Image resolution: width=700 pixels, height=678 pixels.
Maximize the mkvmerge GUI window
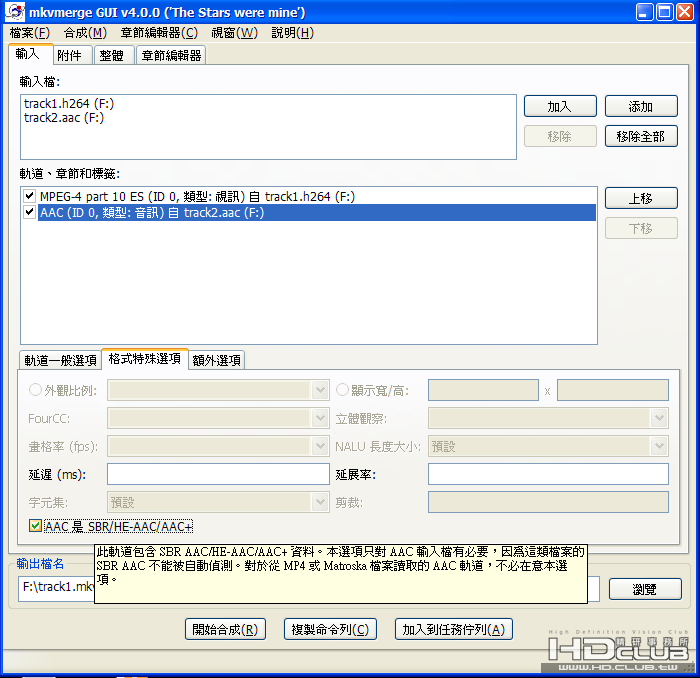(x=664, y=12)
